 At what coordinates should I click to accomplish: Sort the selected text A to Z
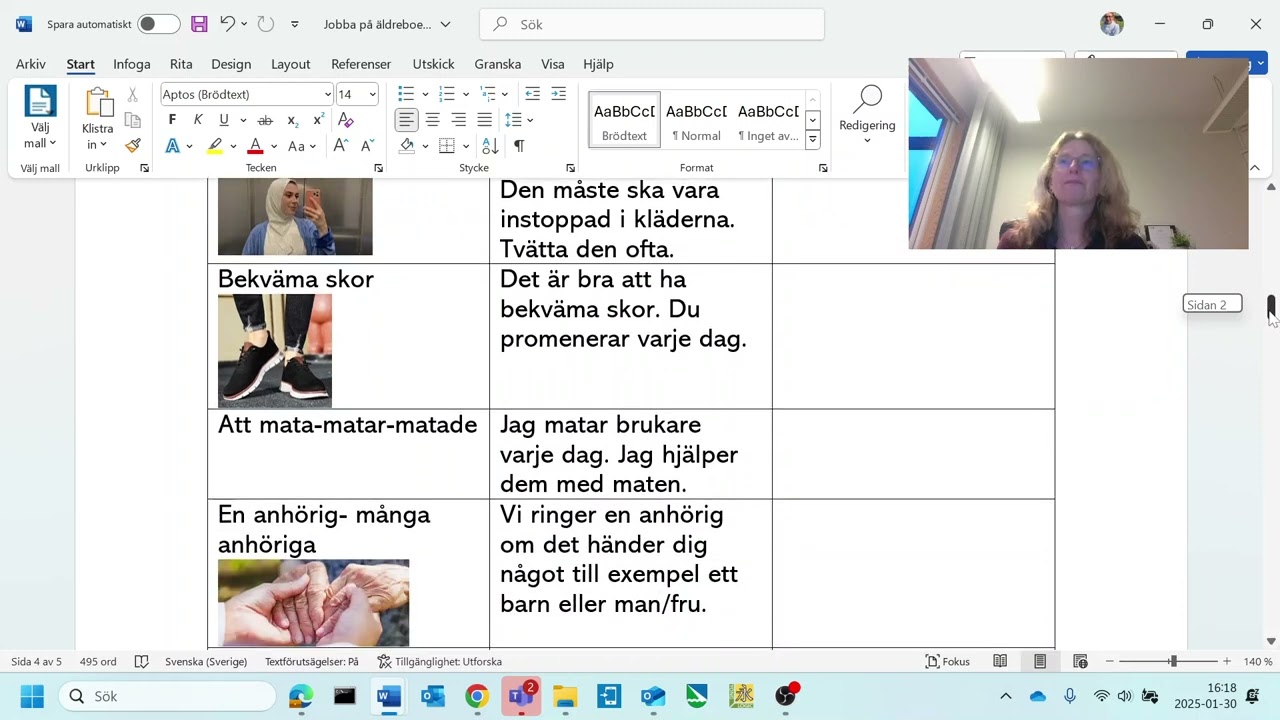[x=490, y=146]
